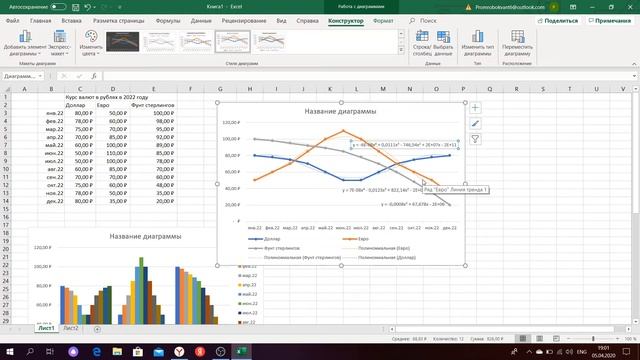Click the Поделиться button
Screen dimensions: 640x360
point(558,20)
